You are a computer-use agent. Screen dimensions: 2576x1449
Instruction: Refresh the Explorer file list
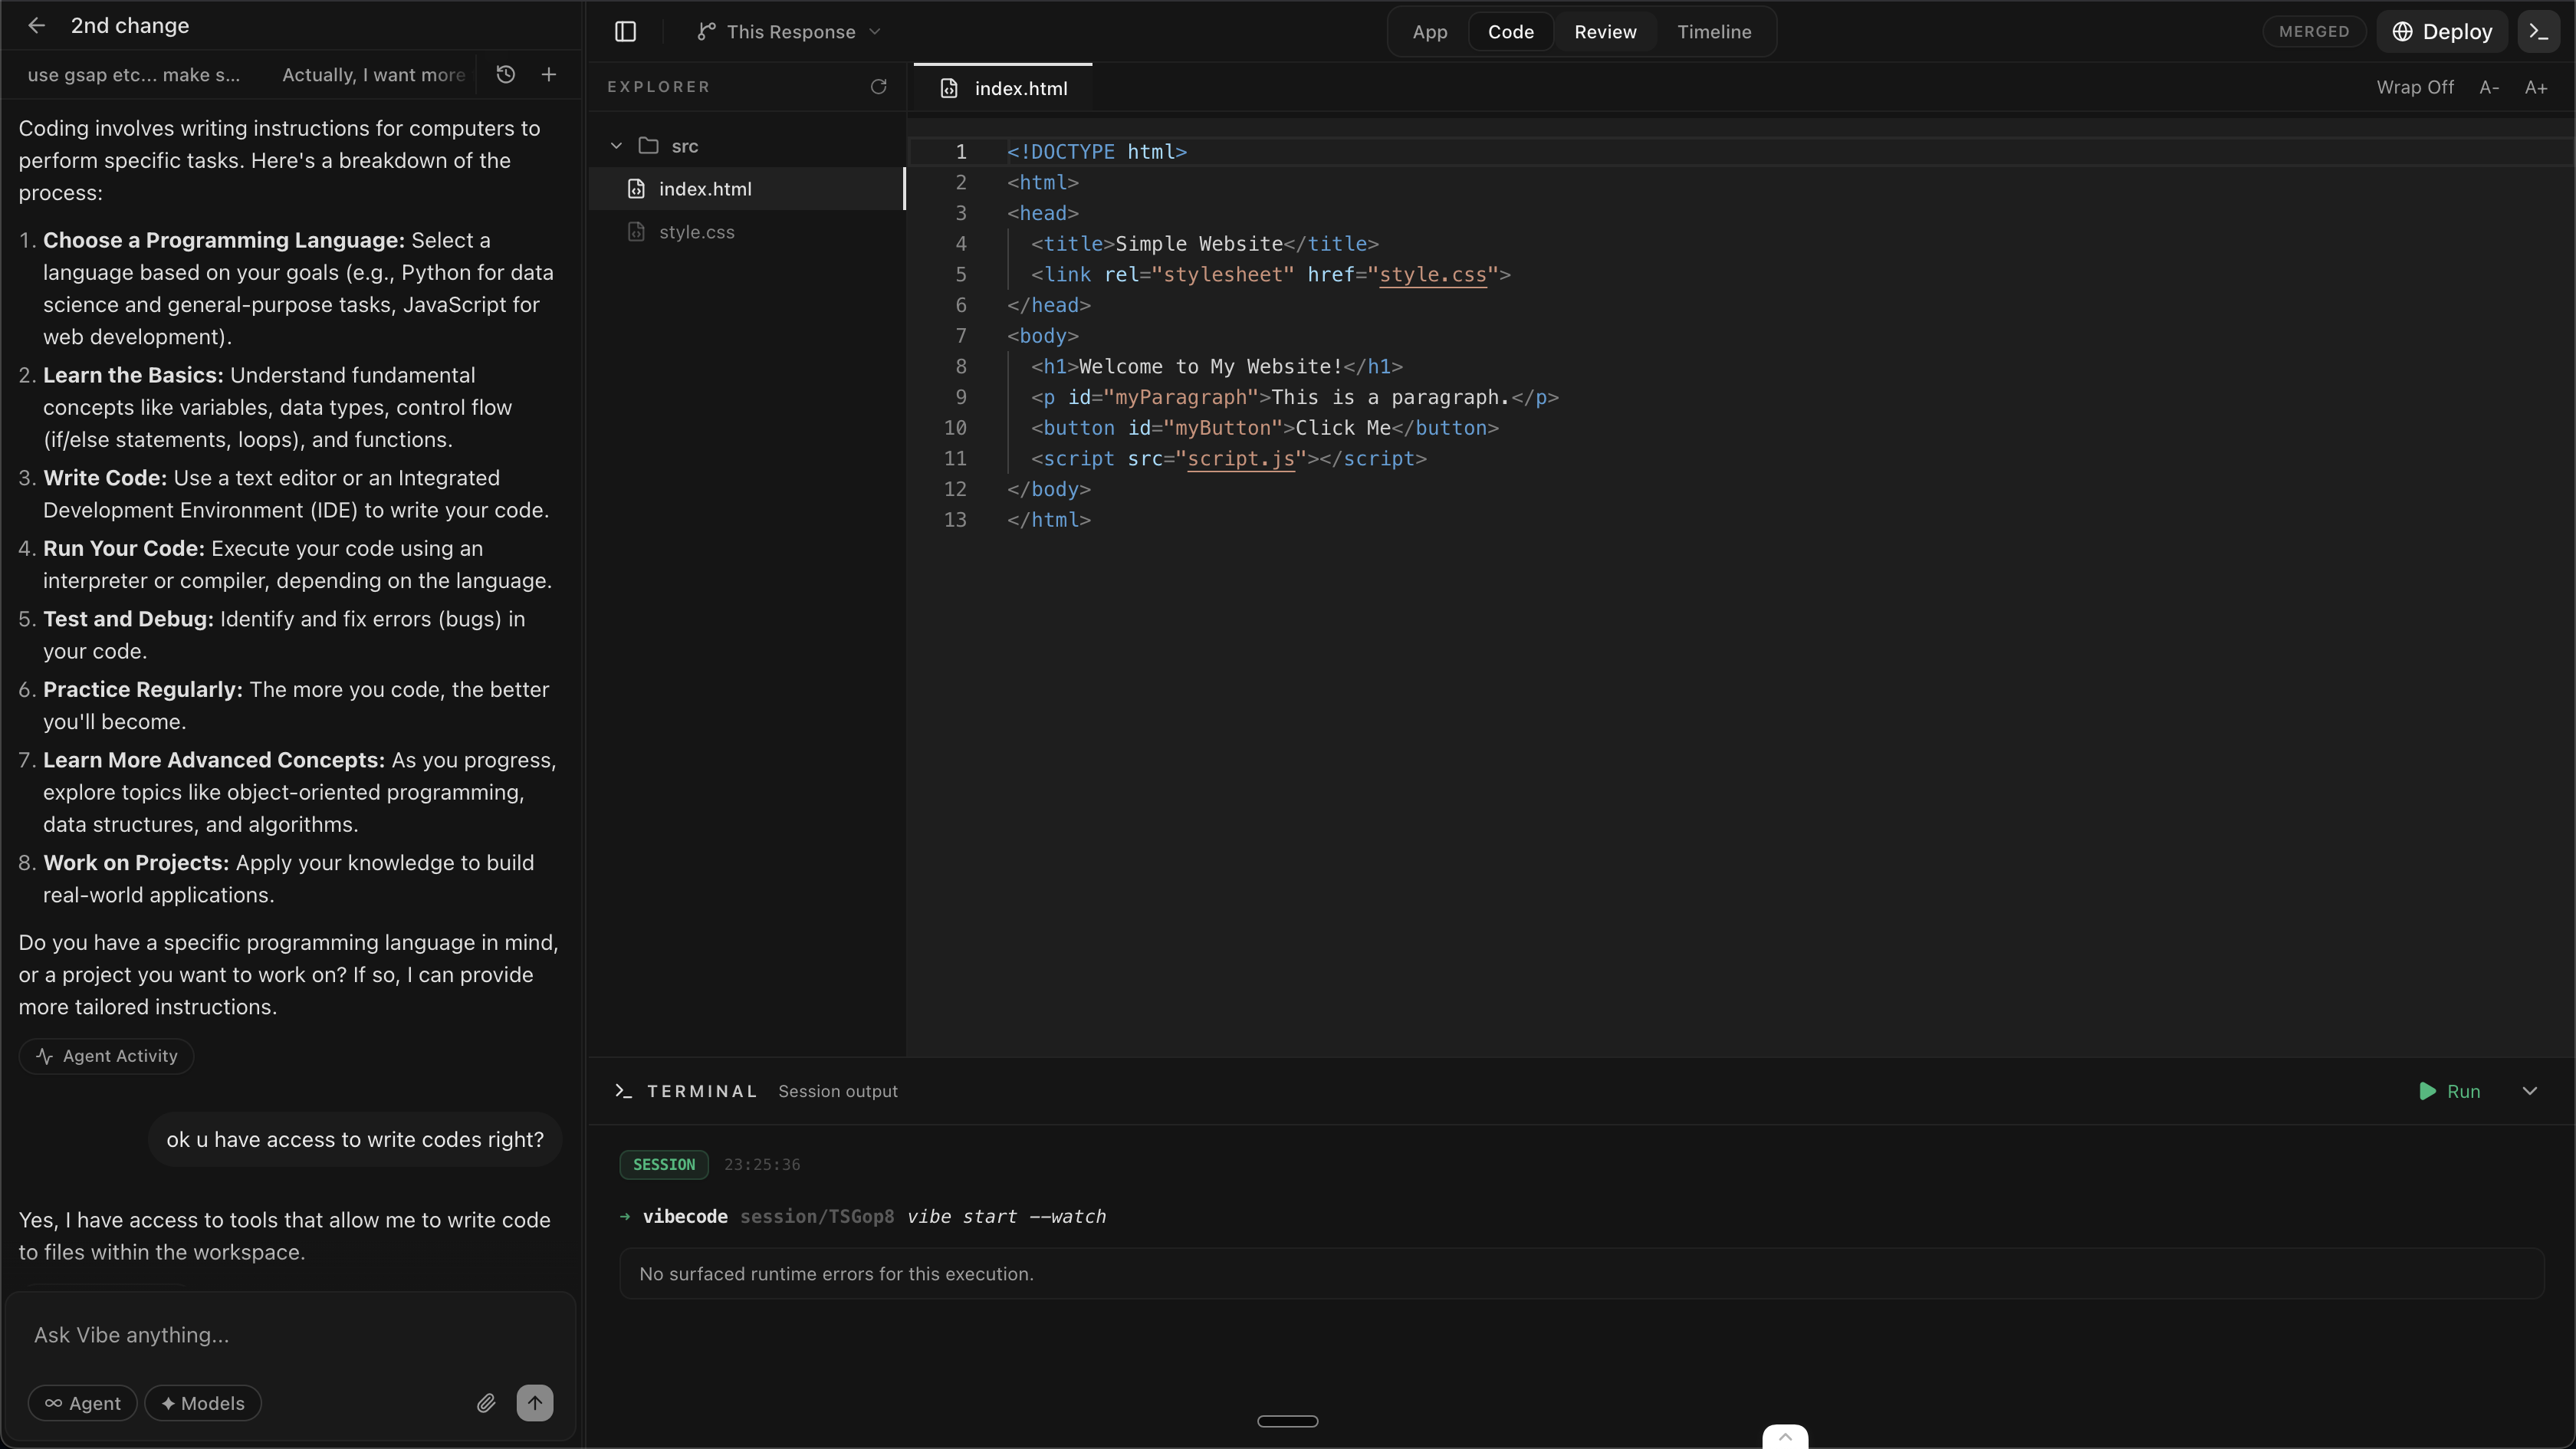pyautogui.click(x=878, y=87)
